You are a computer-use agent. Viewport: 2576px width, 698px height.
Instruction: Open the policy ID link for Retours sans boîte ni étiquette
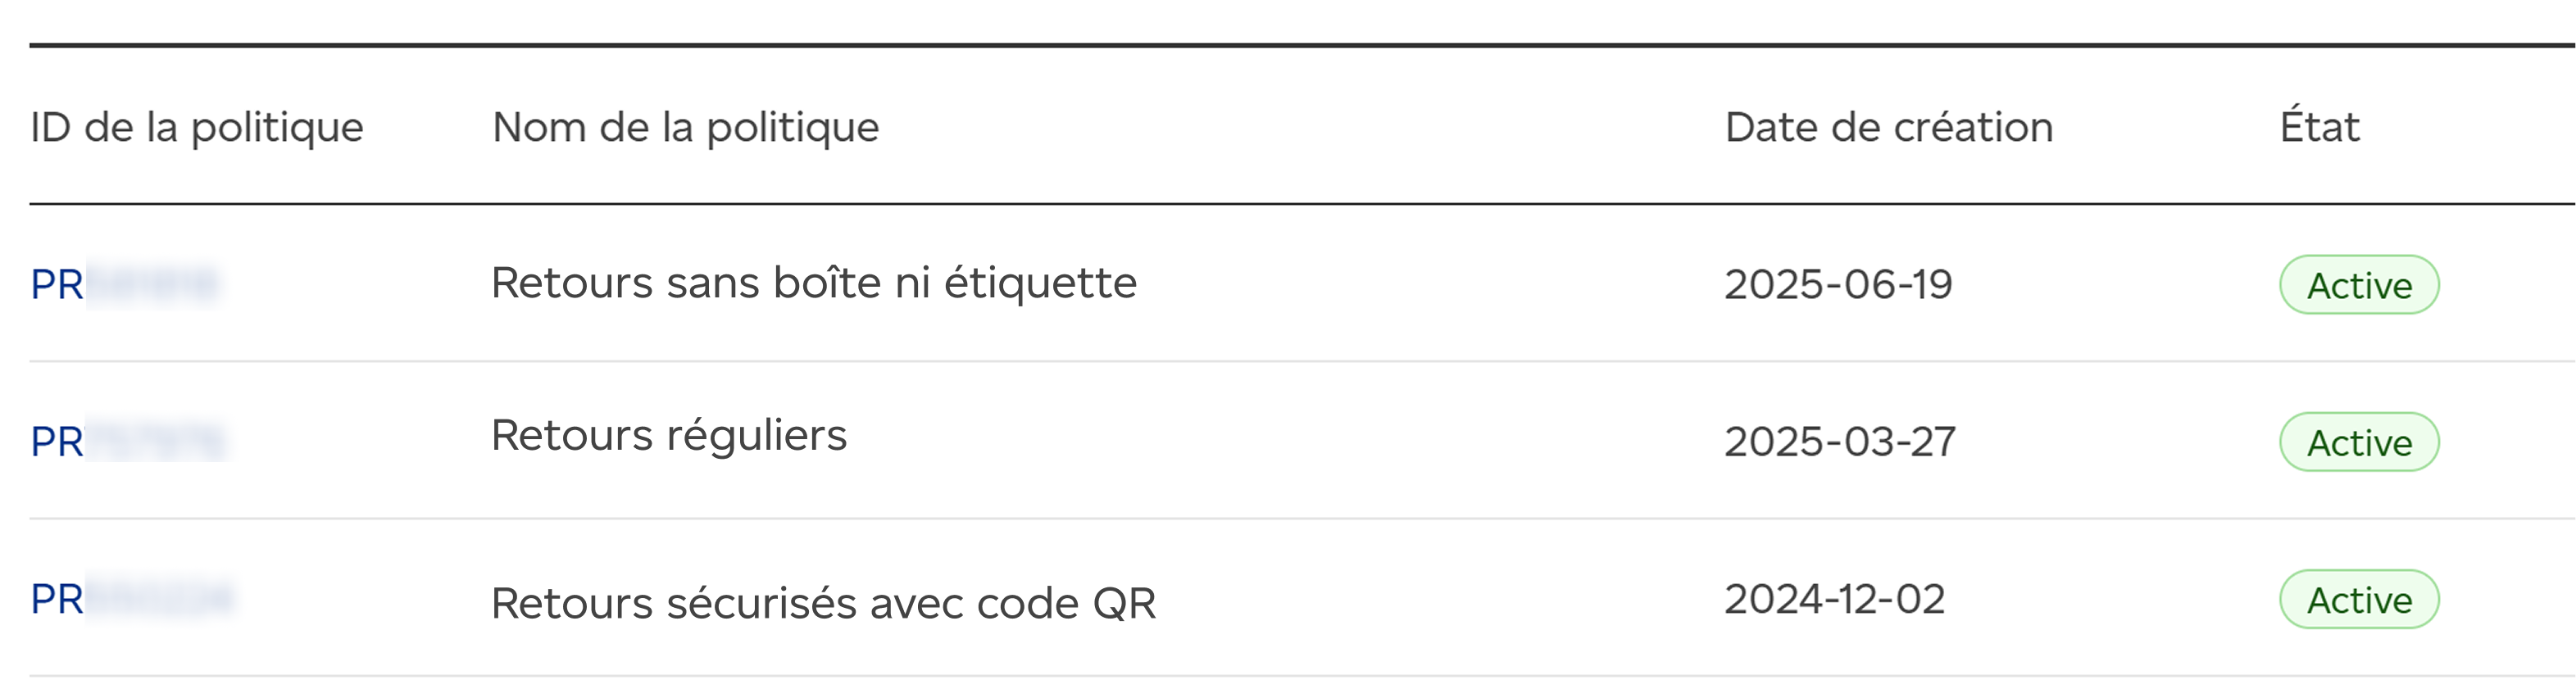(124, 285)
